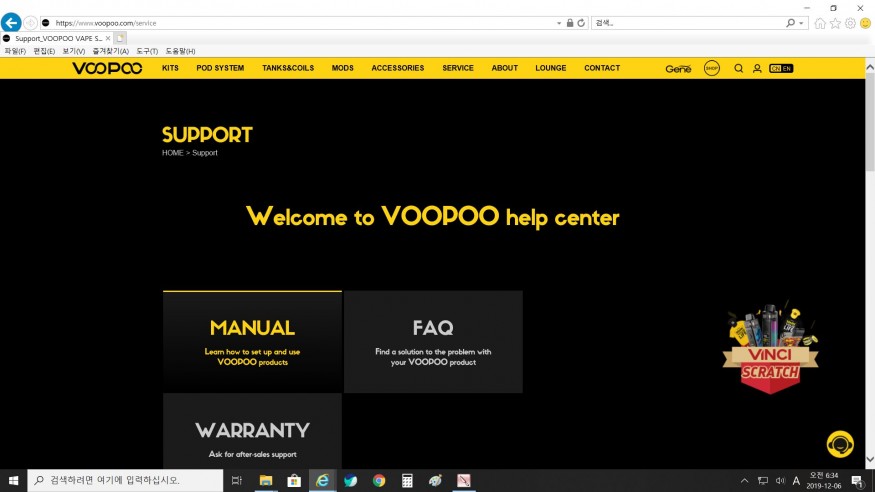Click the VINCI SCRATCH promo banner

coord(770,348)
